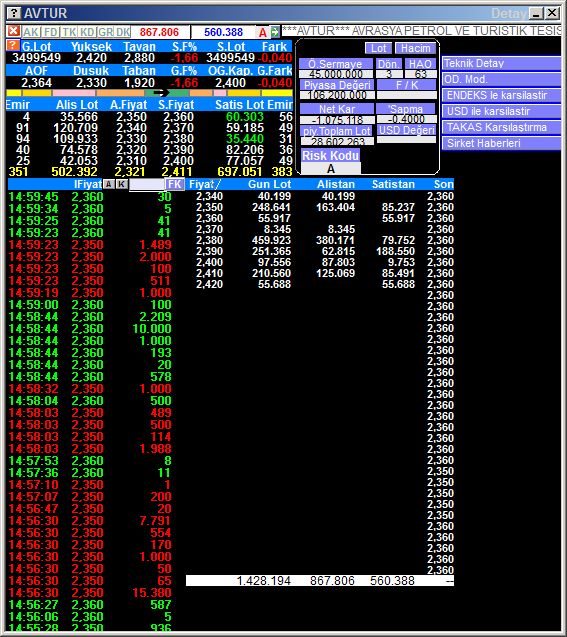Click the 45.000.000 Ö.Sermaye value
This screenshot has height=637, width=567.
pos(336,74)
